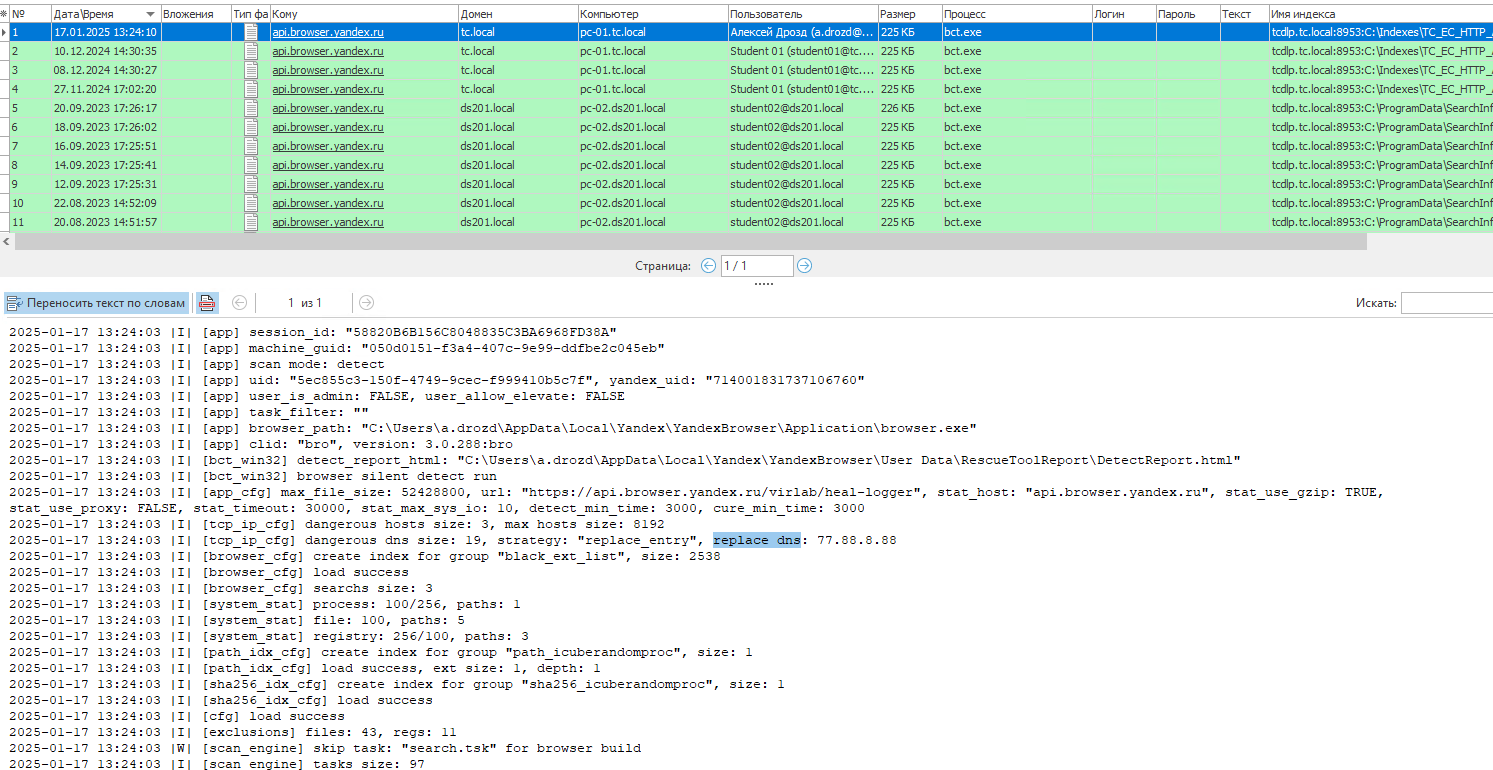Click the red printer icon in the viewer toolbar
The width and height of the screenshot is (1493, 770).
[x=207, y=303]
